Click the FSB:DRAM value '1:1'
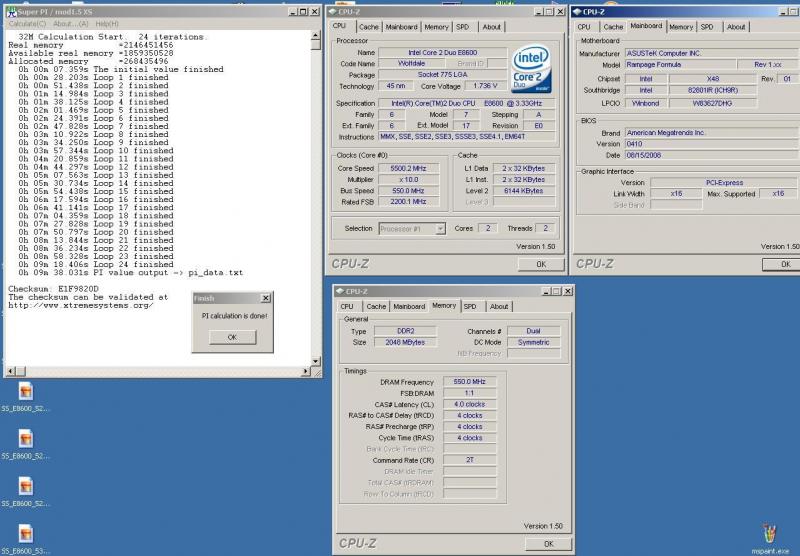The width and height of the screenshot is (800, 556). (x=469, y=393)
